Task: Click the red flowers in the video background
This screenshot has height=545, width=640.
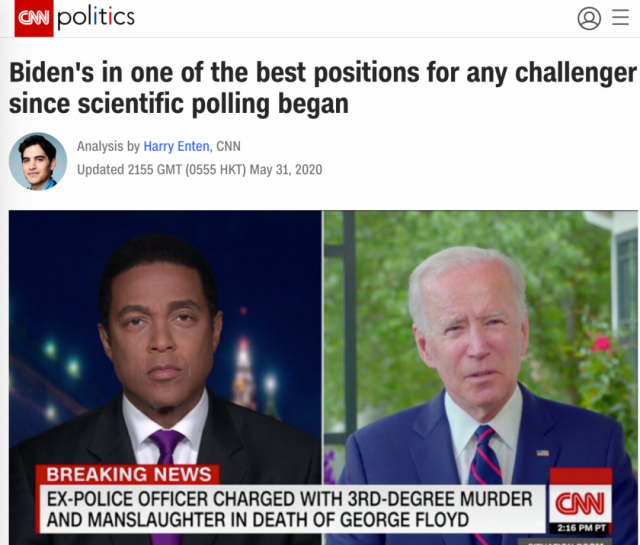Action: [600, 341]
